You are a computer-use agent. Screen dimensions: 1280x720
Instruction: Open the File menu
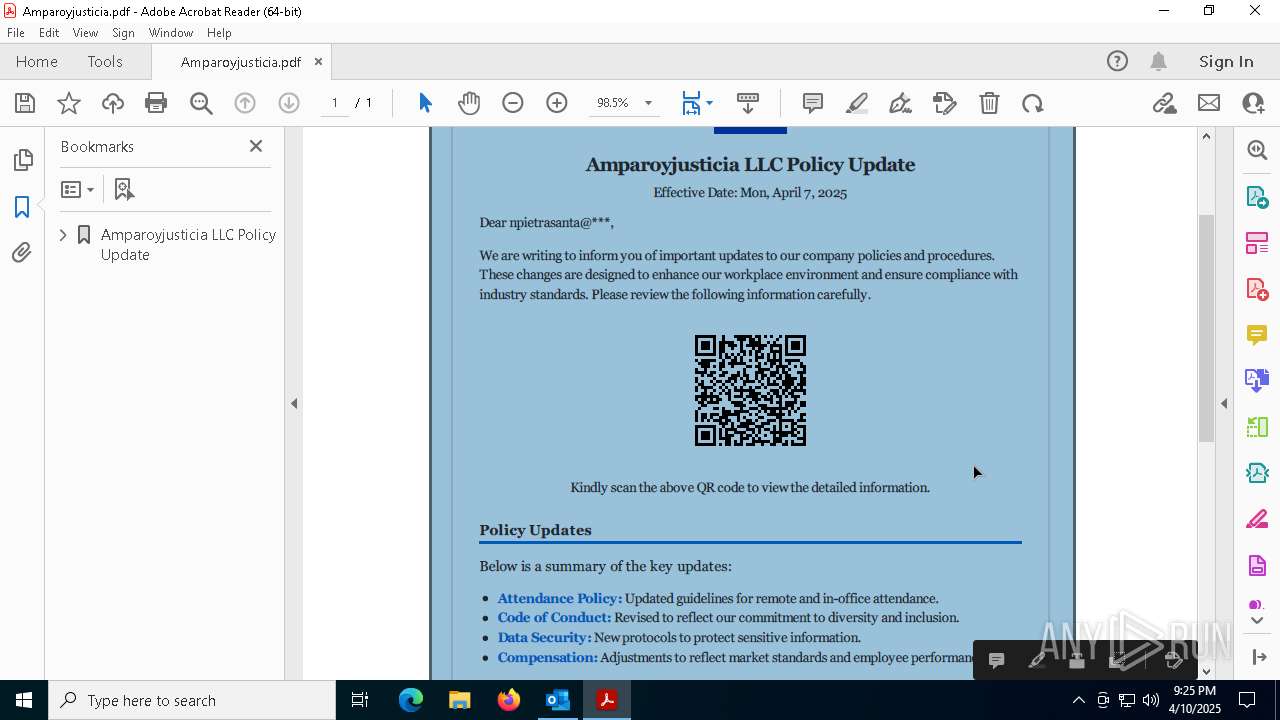(x=16, y=33)
